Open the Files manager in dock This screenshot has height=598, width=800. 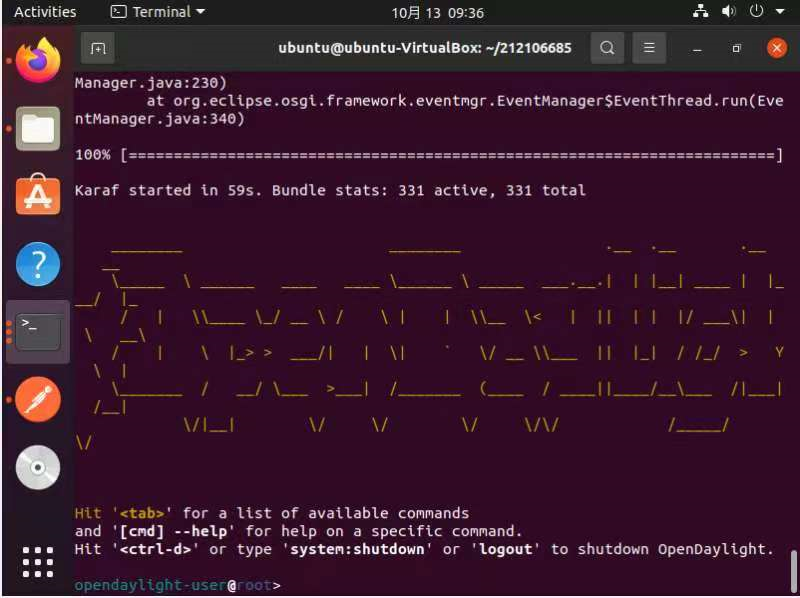tap(38, 129)
